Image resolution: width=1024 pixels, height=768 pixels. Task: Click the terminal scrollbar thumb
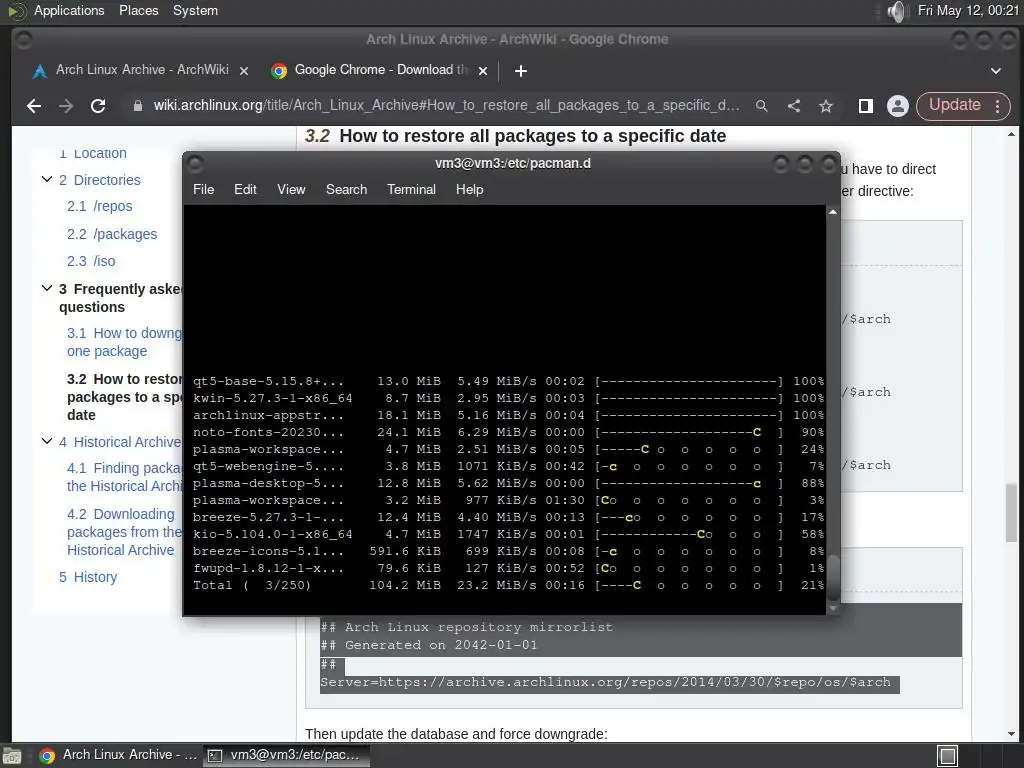[x=833, y=577]
